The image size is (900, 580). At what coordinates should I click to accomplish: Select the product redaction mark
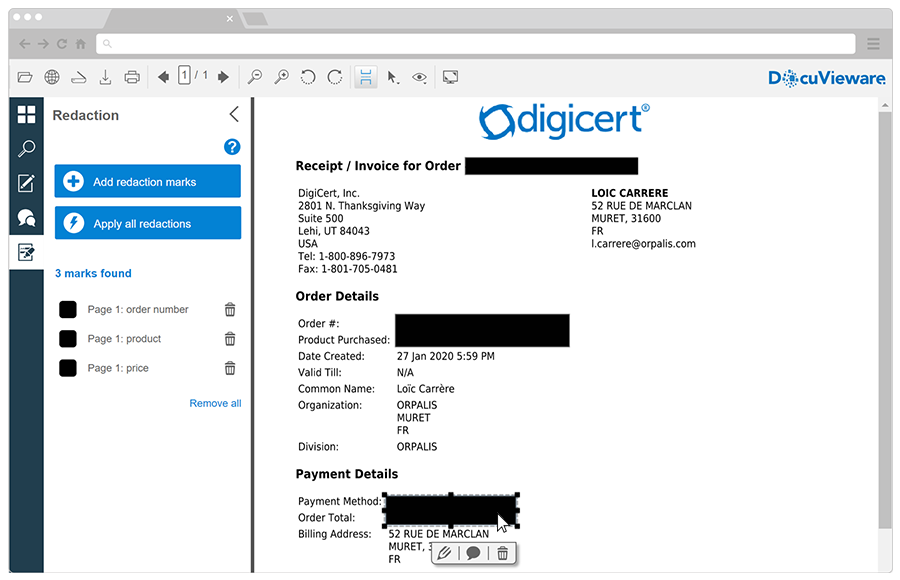pyautogui.click(x=124, y=339)
